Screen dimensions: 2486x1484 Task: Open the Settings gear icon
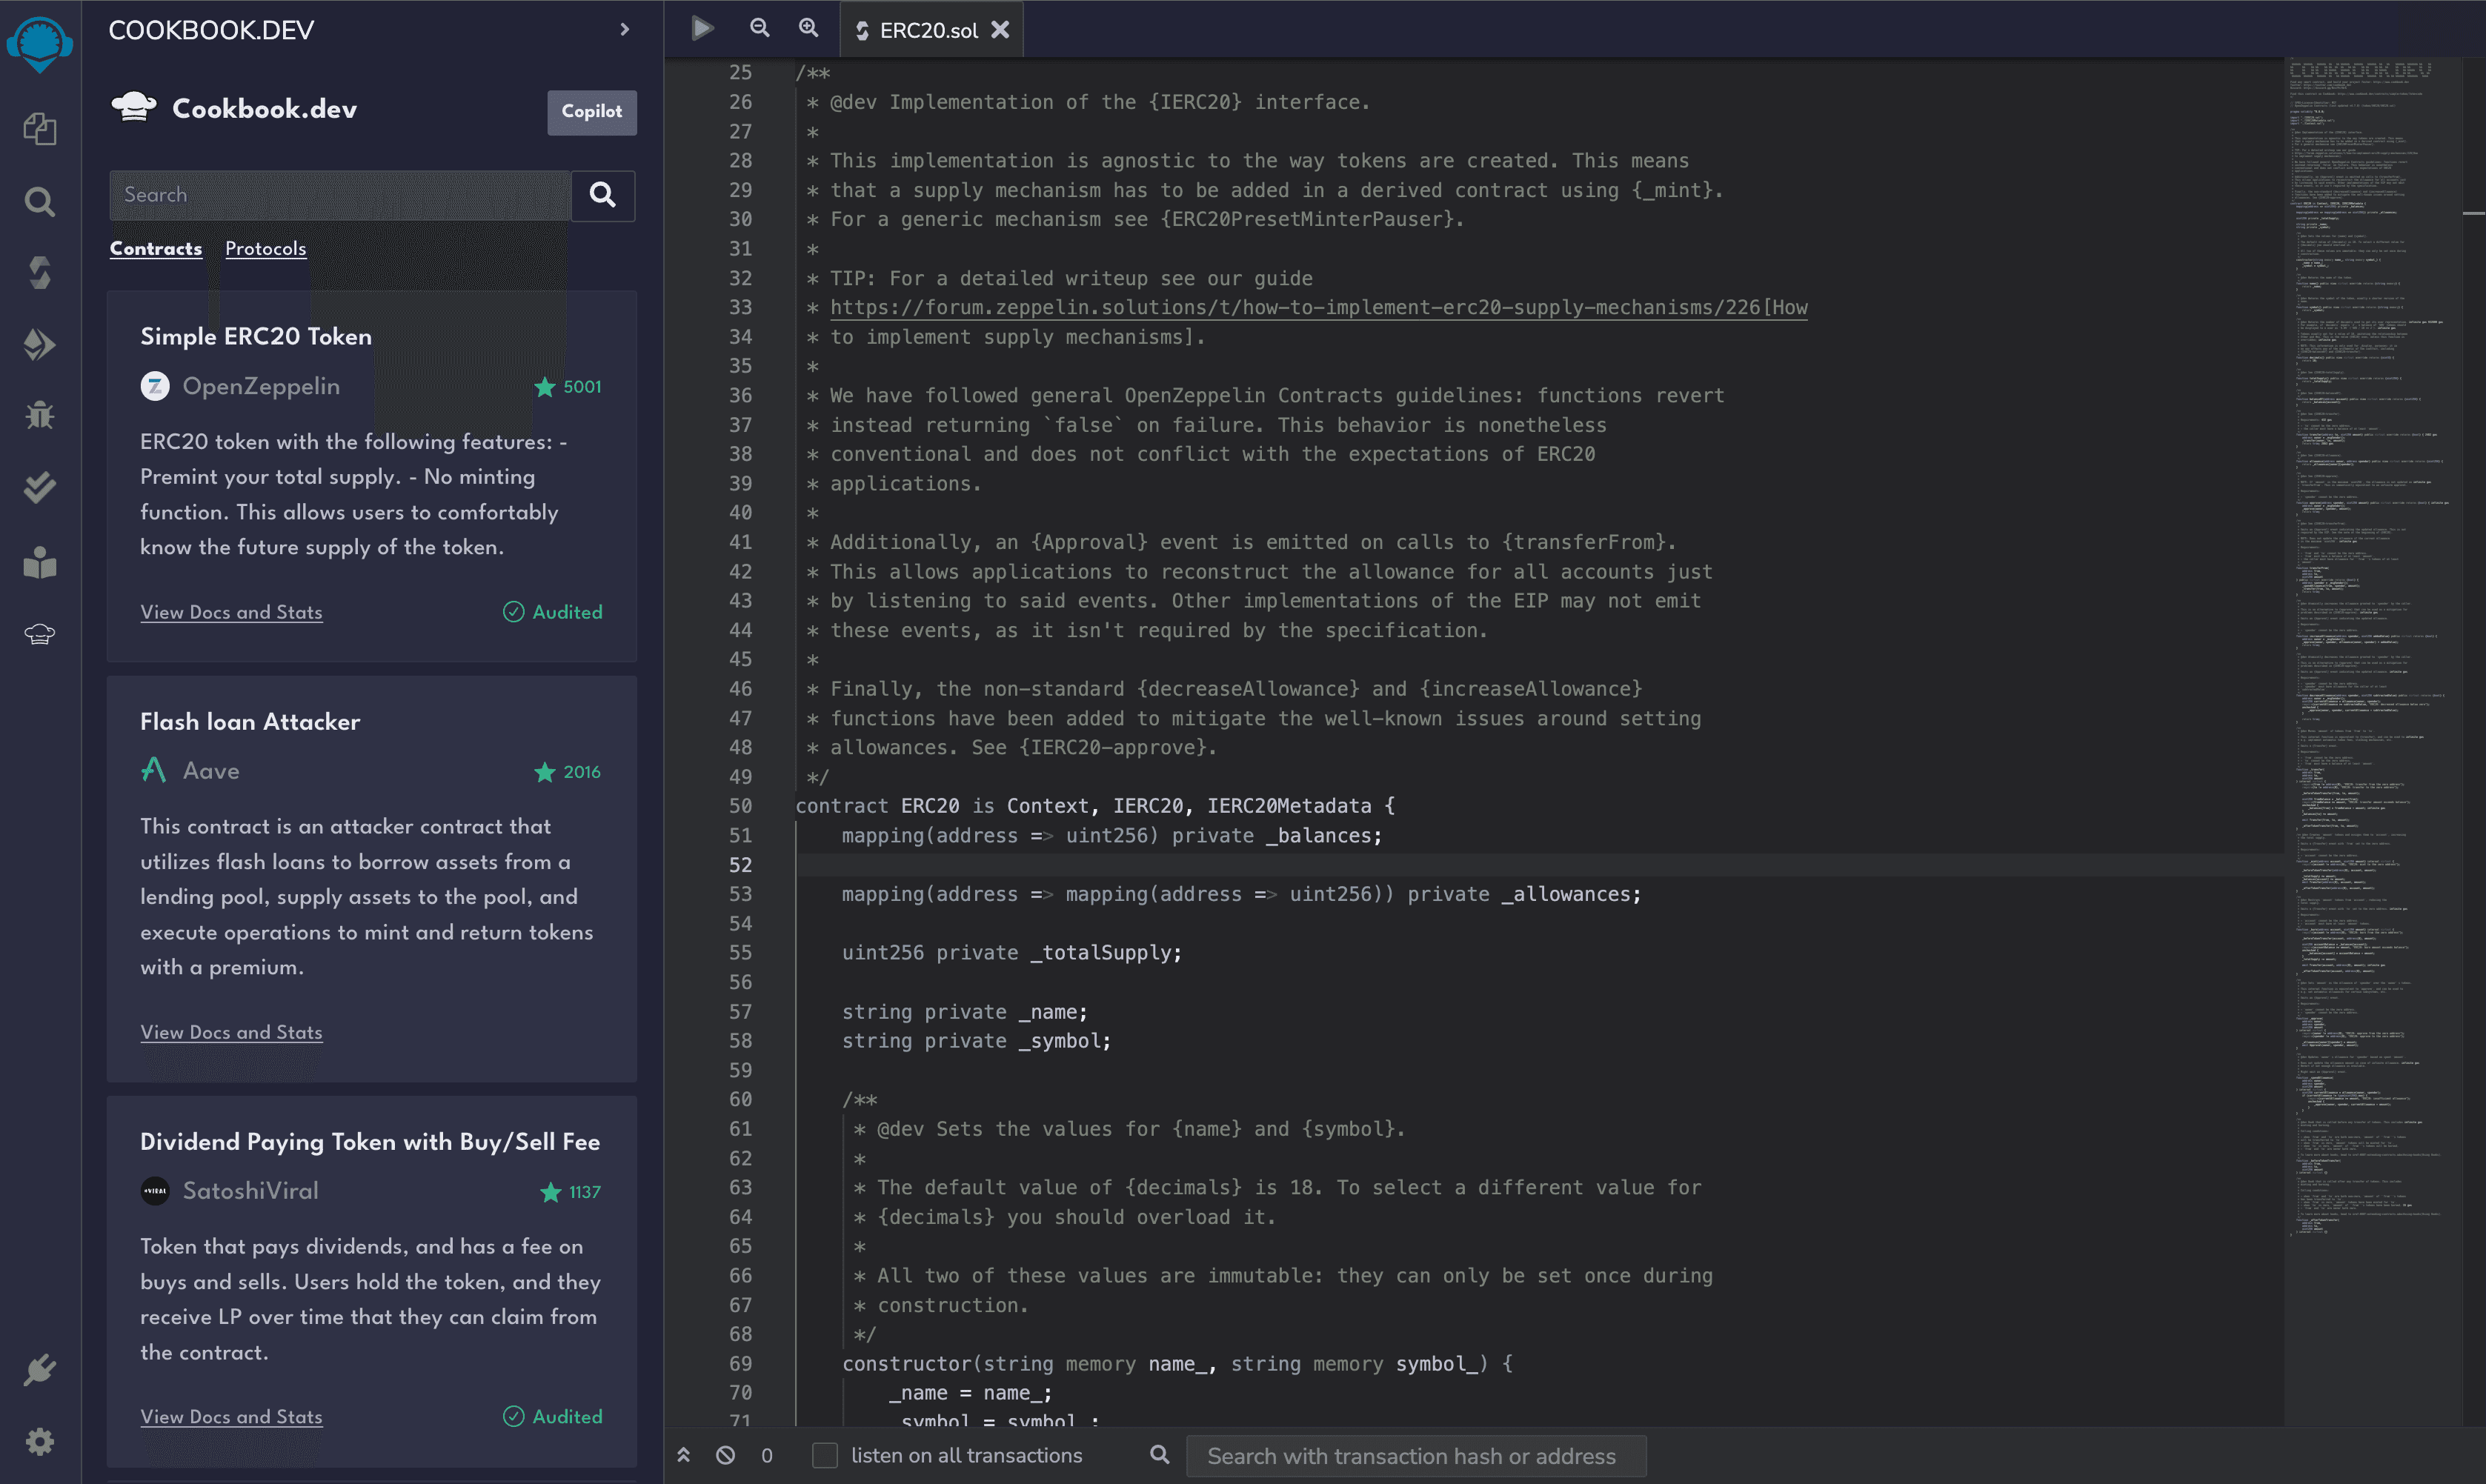[x=40, y=1441]
